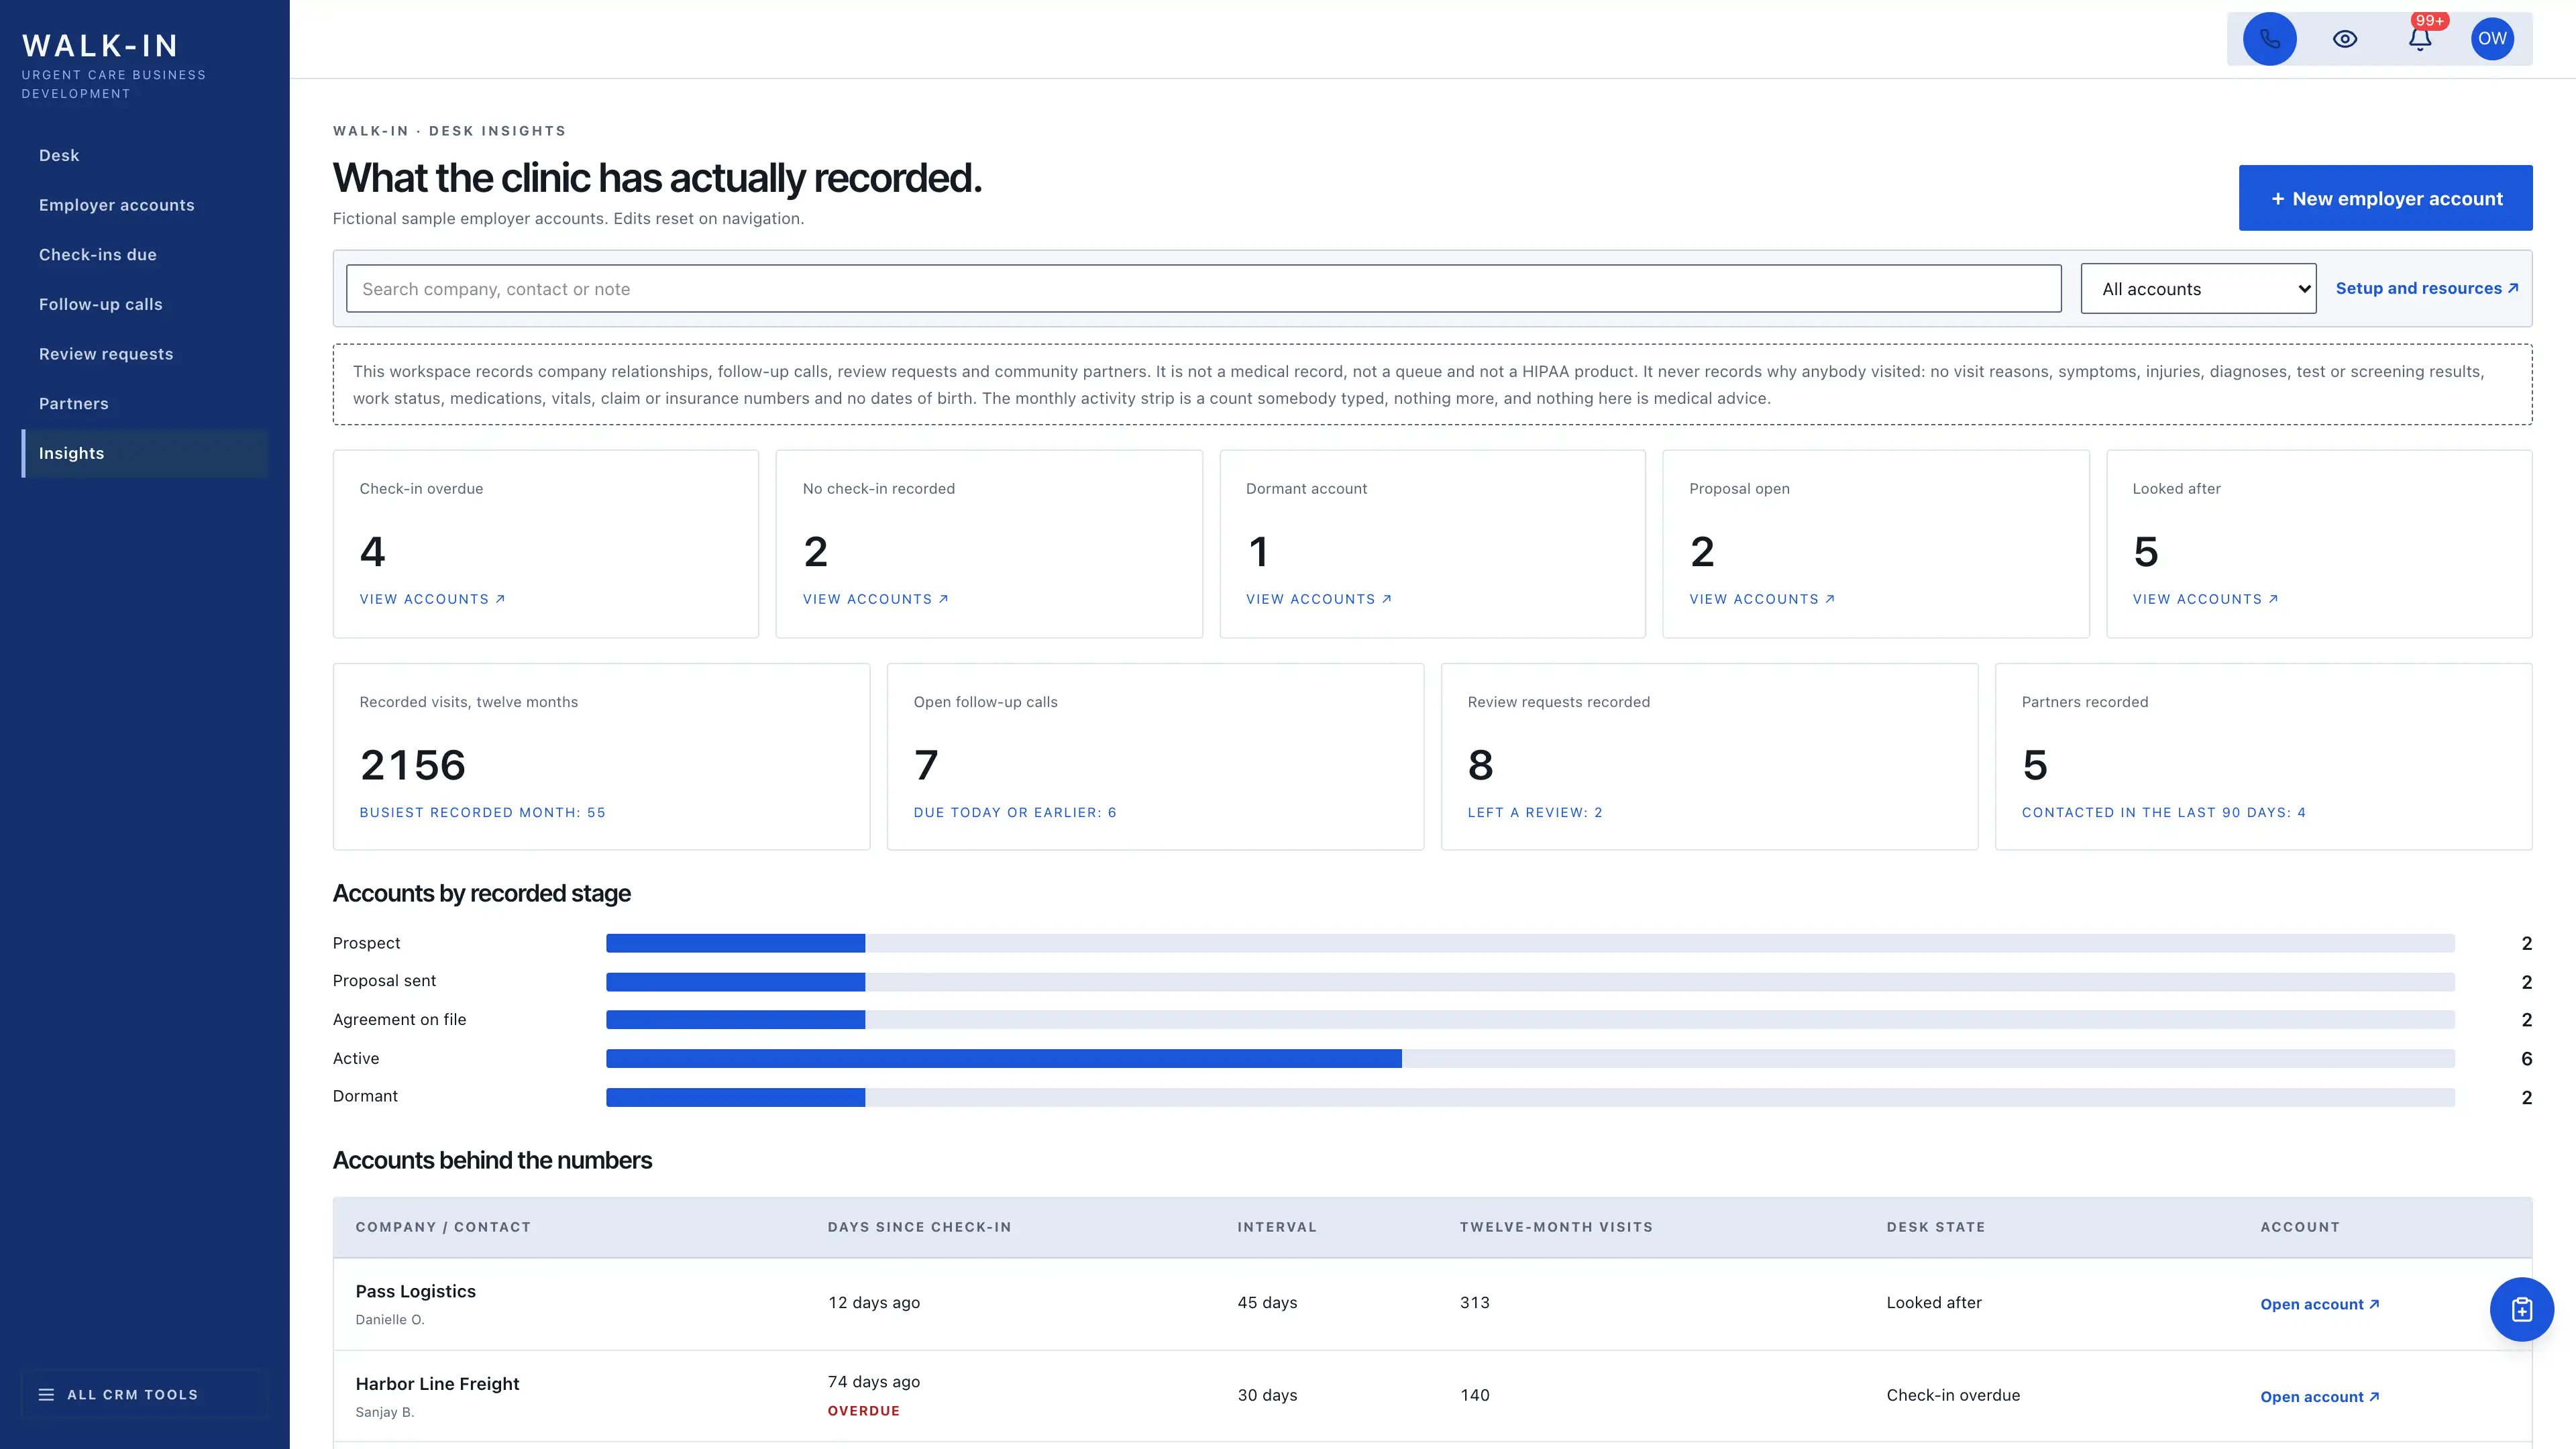Click Interval column header

(1277, 1227)
